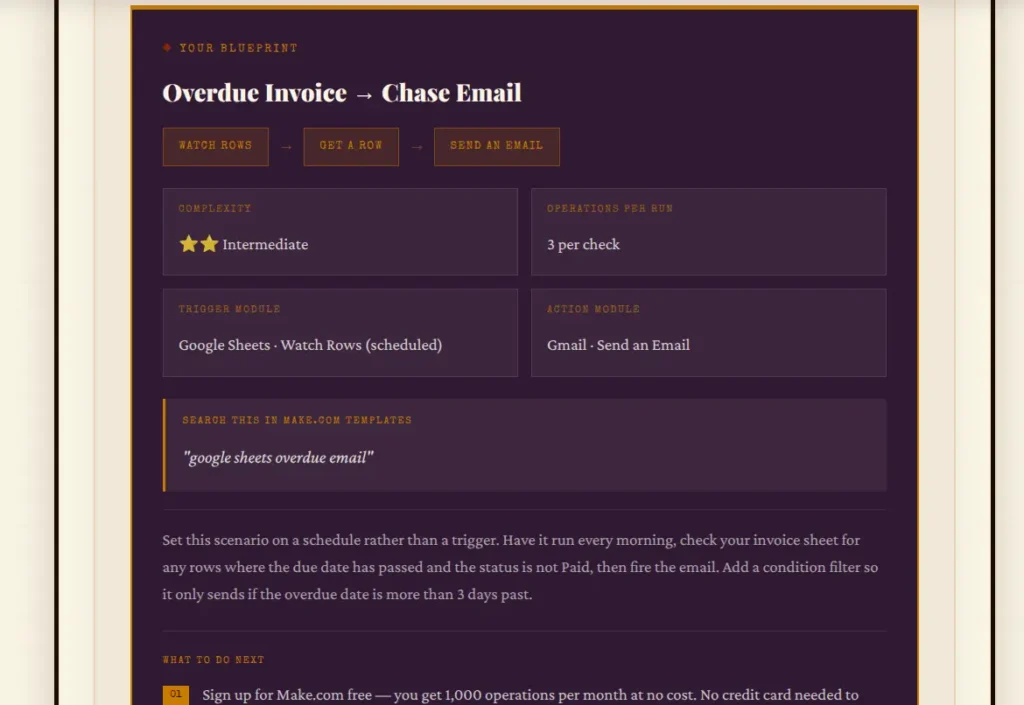Image resolution: width=1024 pixels, height=705 pixels.
Task: Click the Search This in Make.com Templates label
Action: point(297,420)
